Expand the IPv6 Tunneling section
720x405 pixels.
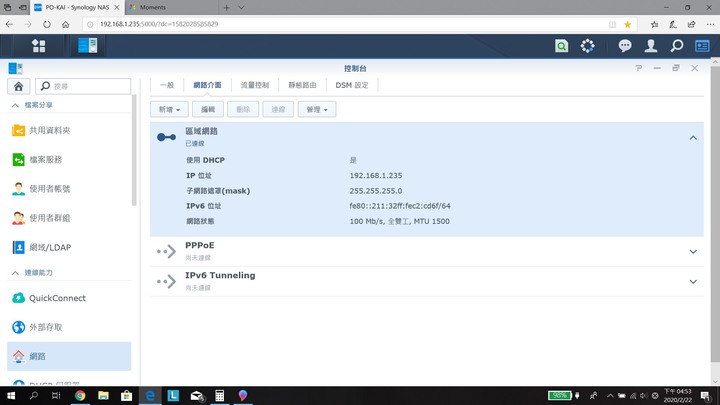(x=693, y=281)
